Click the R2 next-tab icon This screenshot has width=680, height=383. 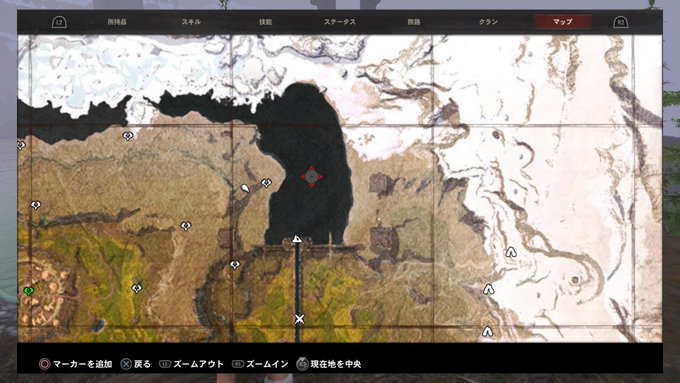pos(621,22)
